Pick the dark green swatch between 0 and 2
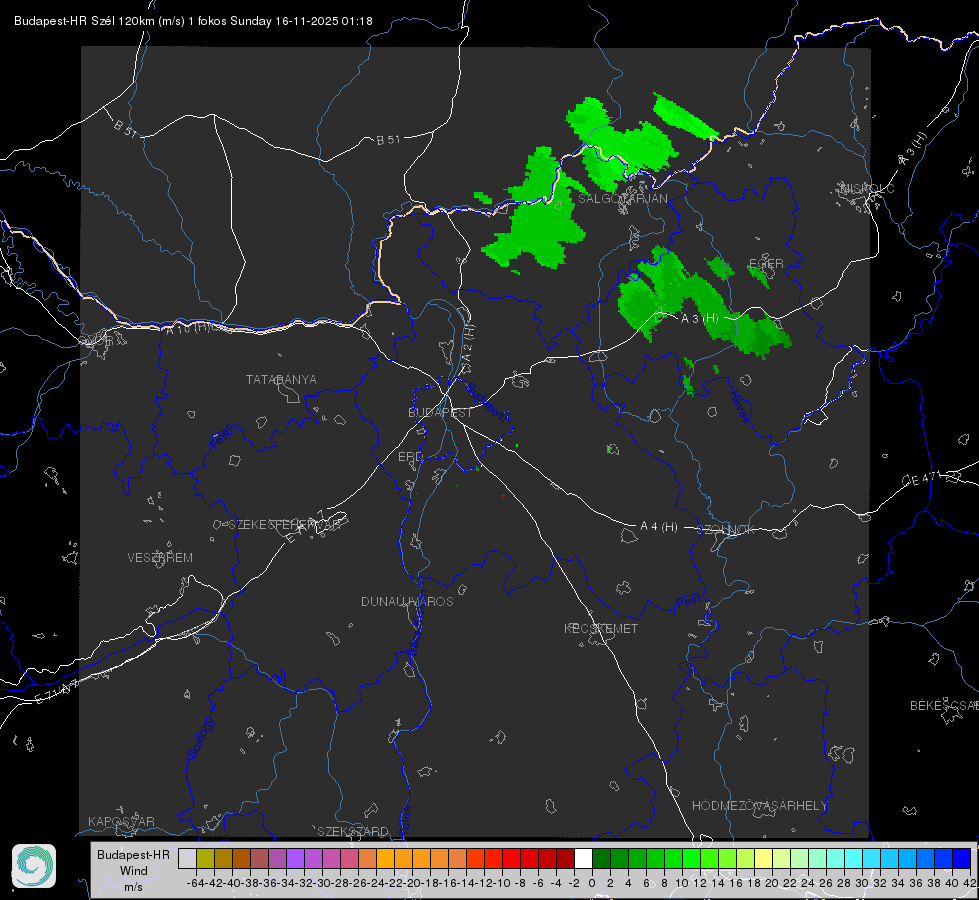979x900 pixels. click(601, 858)
